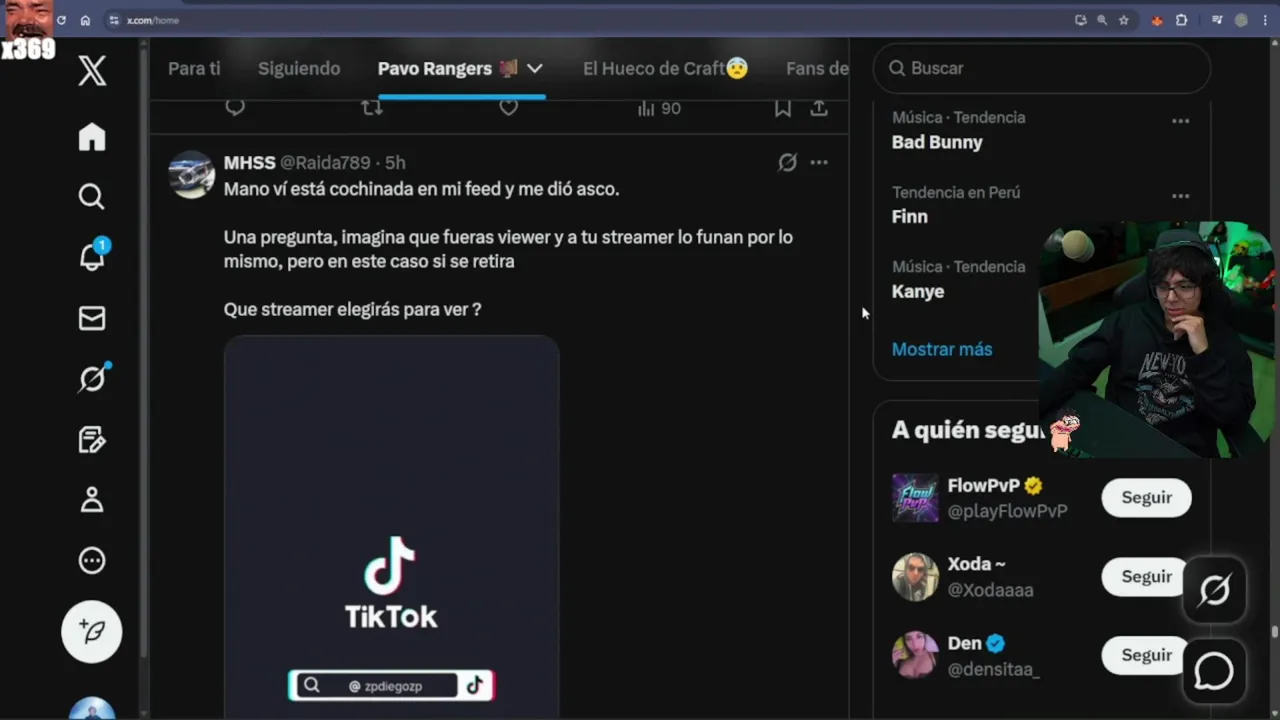1280x720 pixels.
Task: Open @Raida789 handle link
Action: [325, 163]
